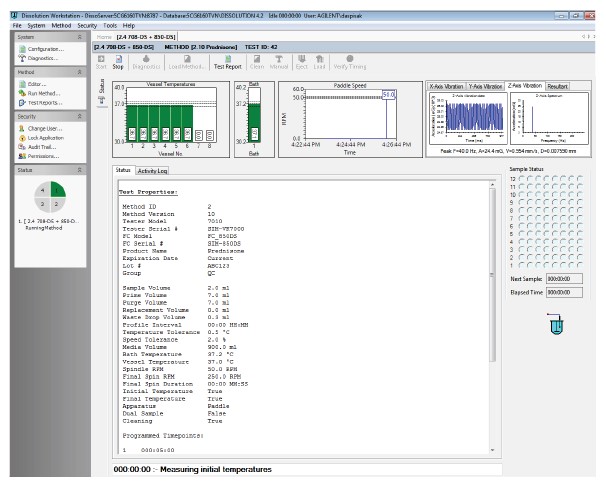This screenshot has height=484, width=606.
Task: Open the Method menu
Action: pyautogui.click(x=61, y=26)
